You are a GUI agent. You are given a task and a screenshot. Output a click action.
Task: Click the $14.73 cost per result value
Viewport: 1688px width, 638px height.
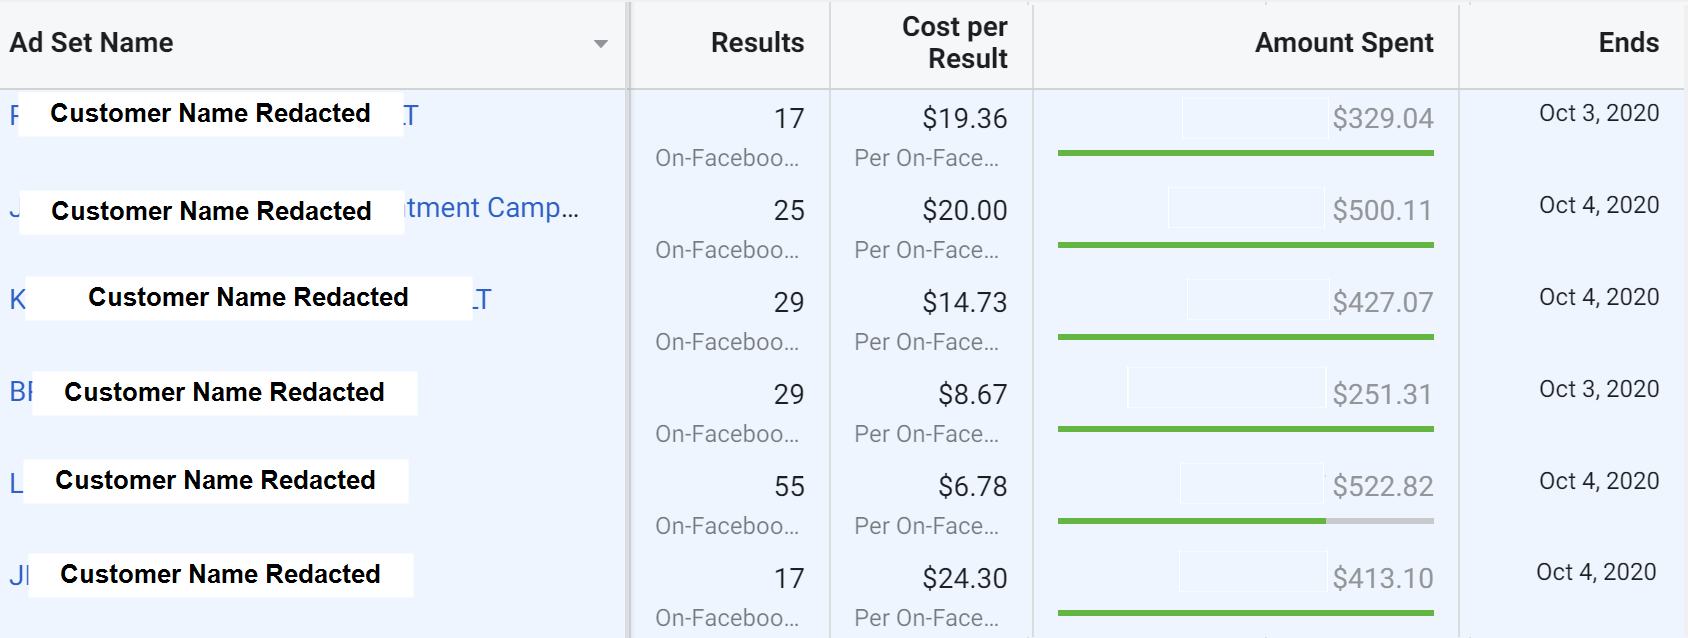pos(964,303)
